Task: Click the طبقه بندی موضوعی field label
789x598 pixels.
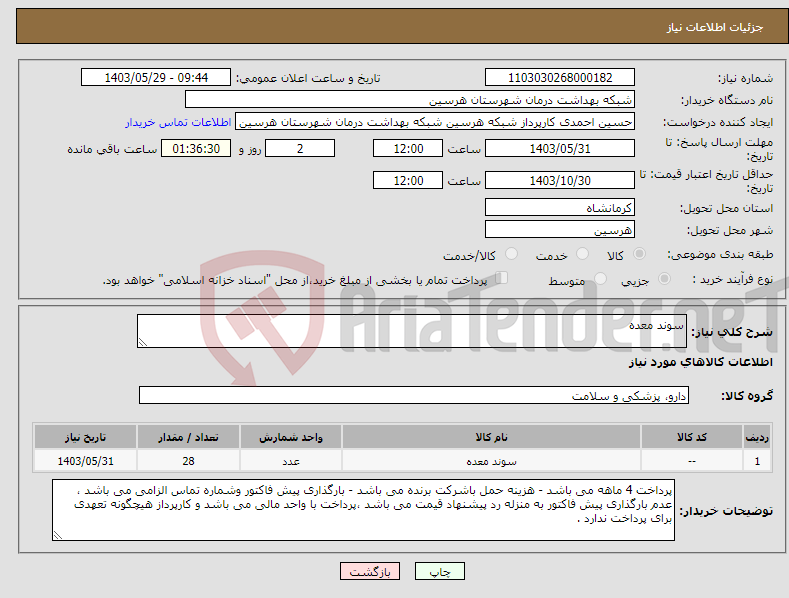Action: (721, 255)
